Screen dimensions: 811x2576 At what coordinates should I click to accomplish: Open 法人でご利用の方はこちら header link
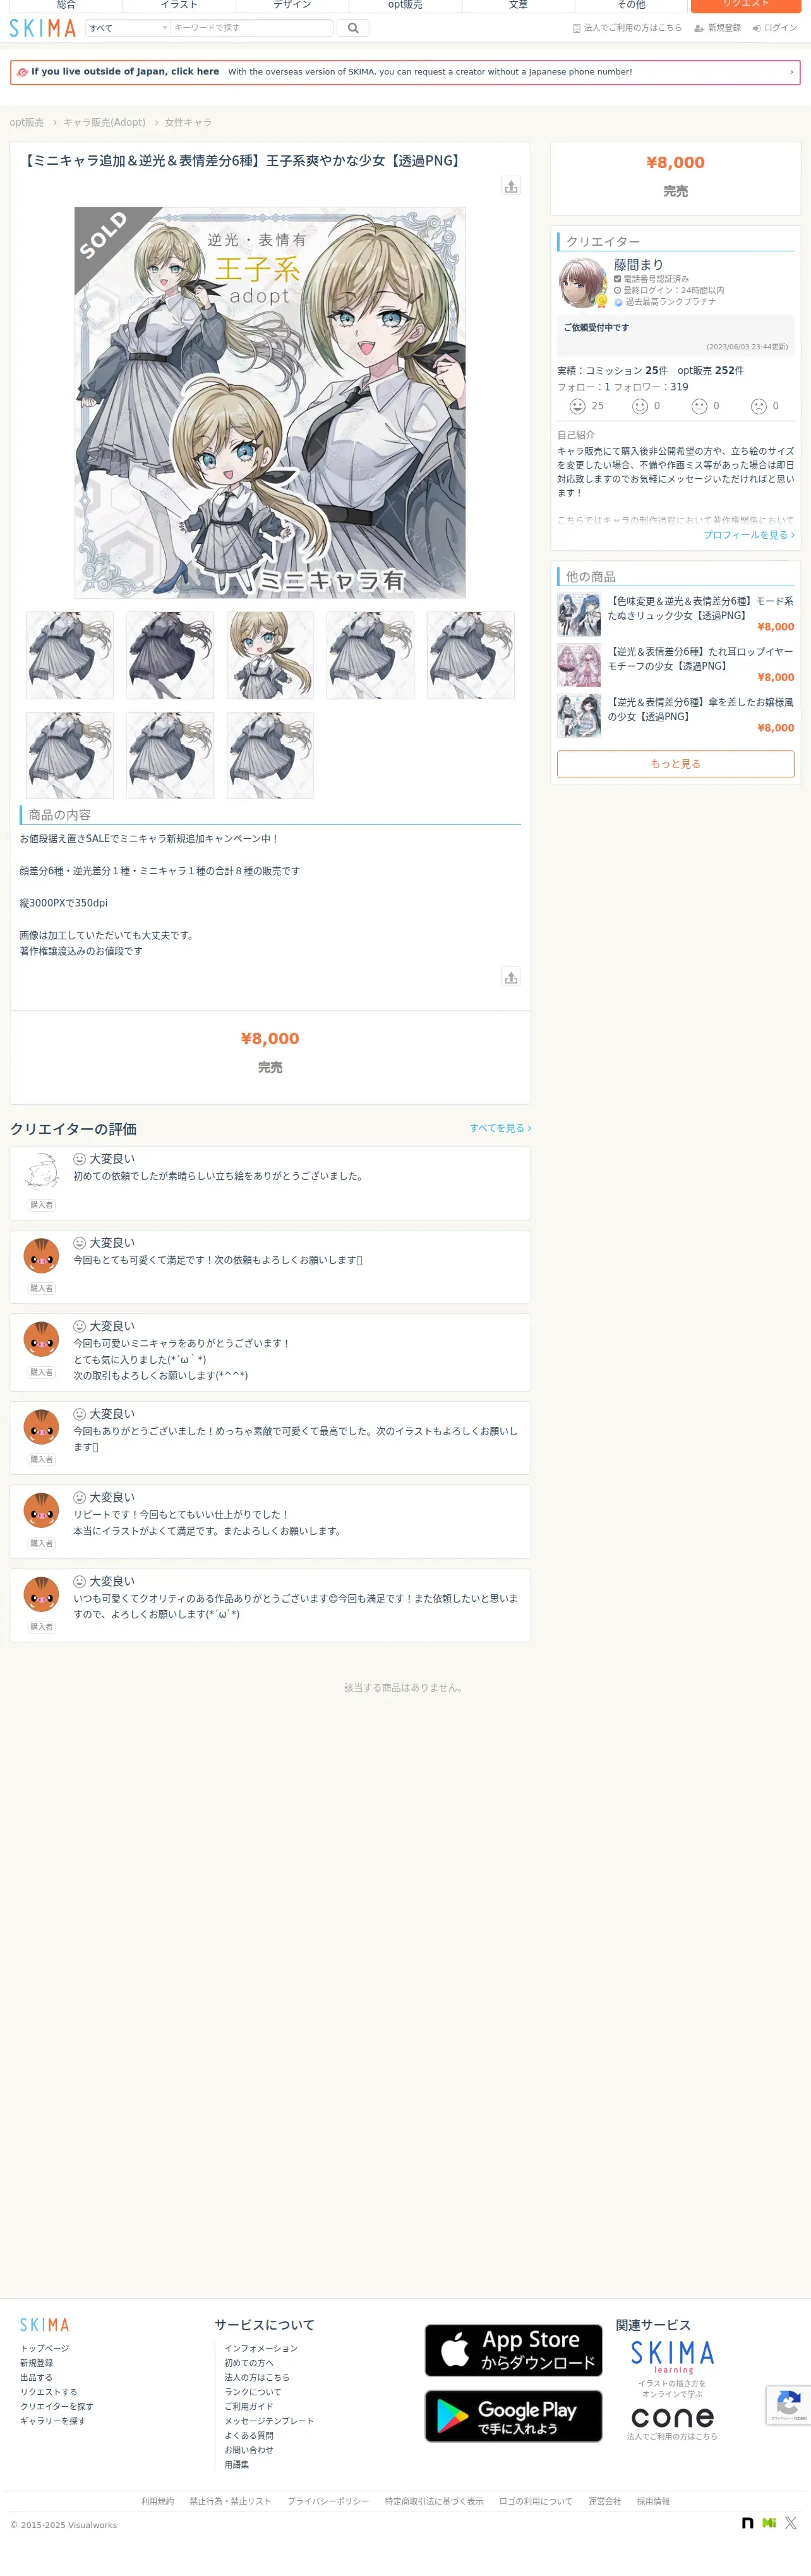627,28
